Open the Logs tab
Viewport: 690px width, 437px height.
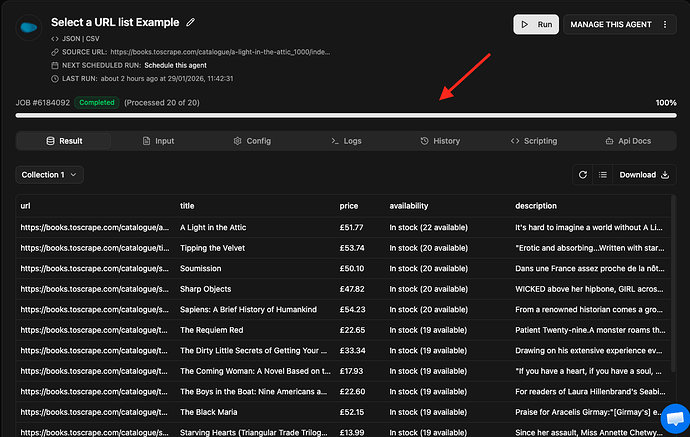point(346,141)
